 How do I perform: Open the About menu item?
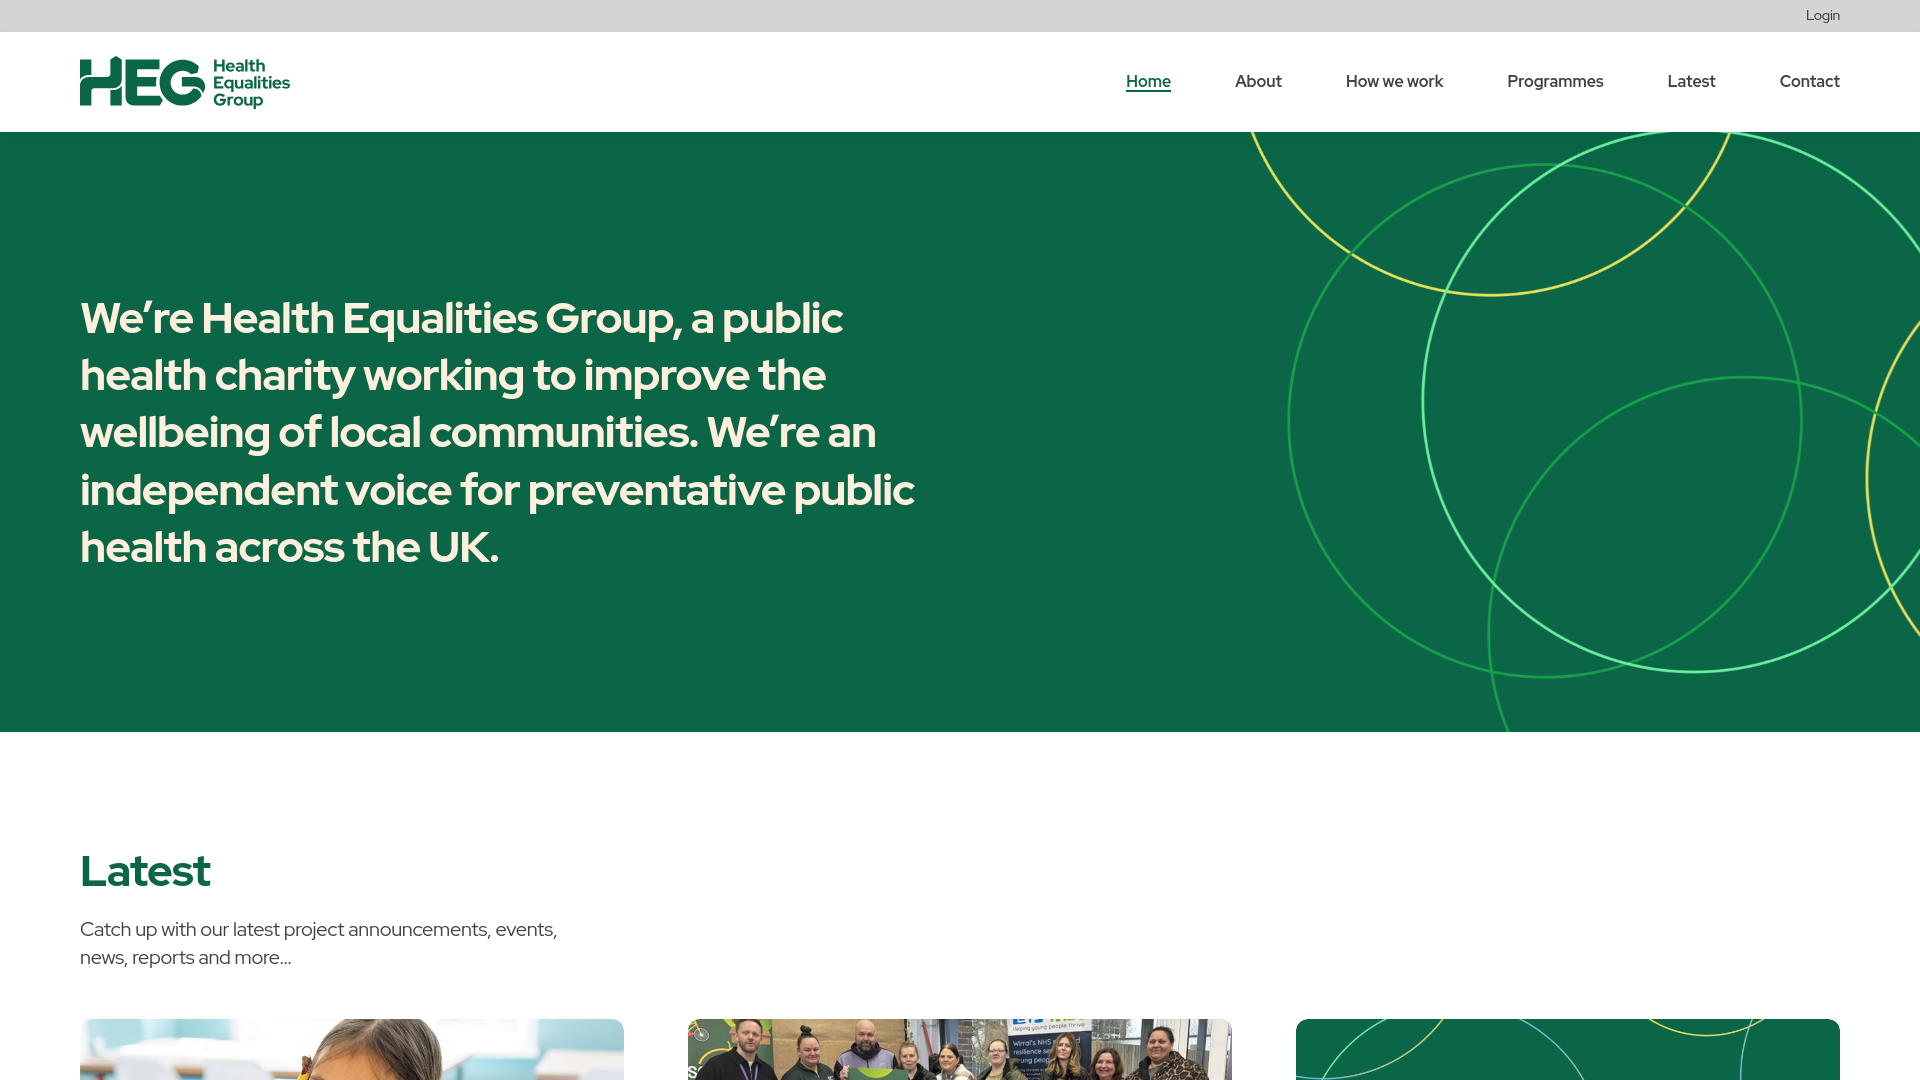pos(1258,82)
